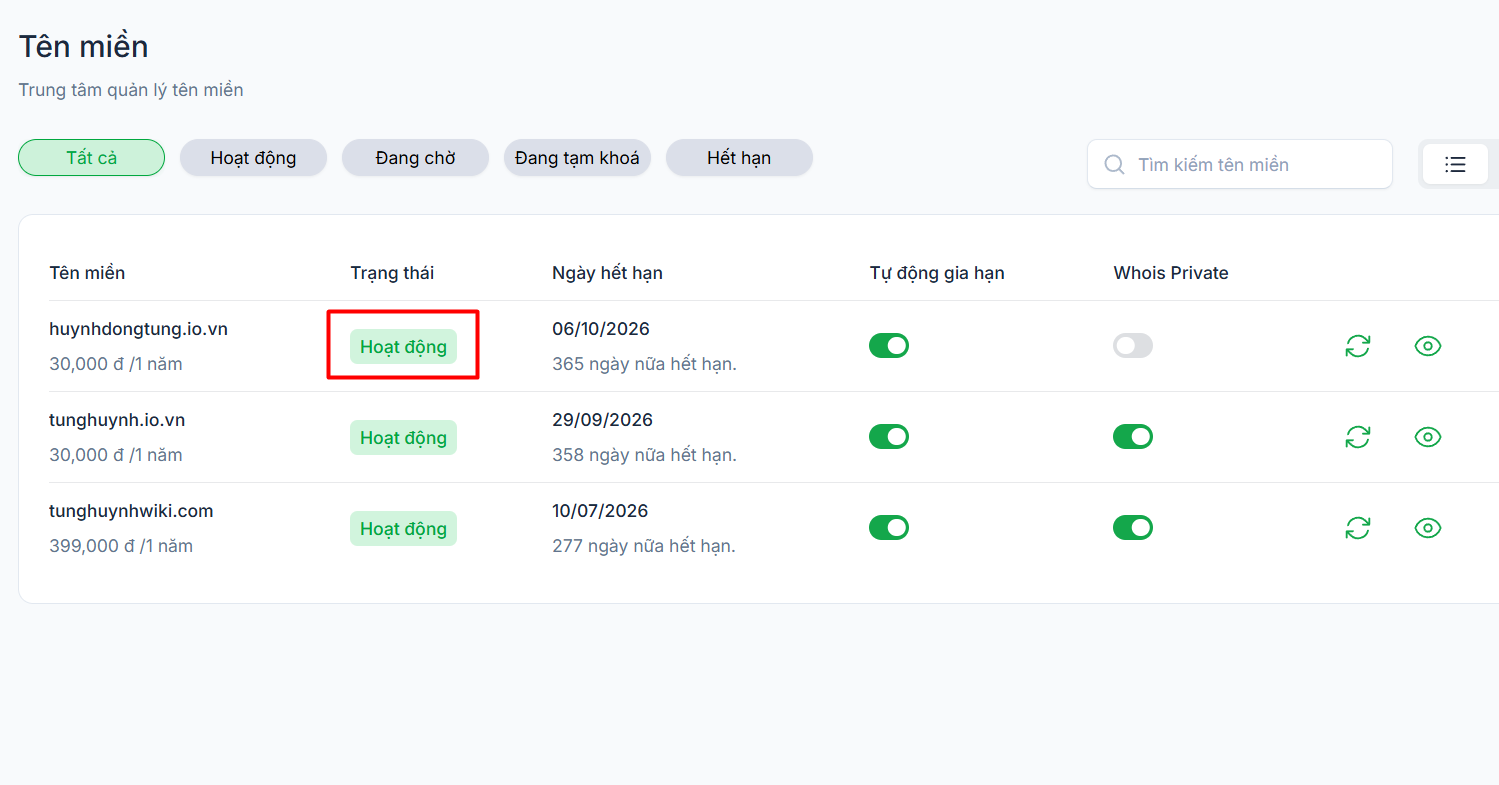Screen dimensions: 1499x785
Task: View details eye icon for tunghuynhwiki.com
Action: click(1428, 528)
